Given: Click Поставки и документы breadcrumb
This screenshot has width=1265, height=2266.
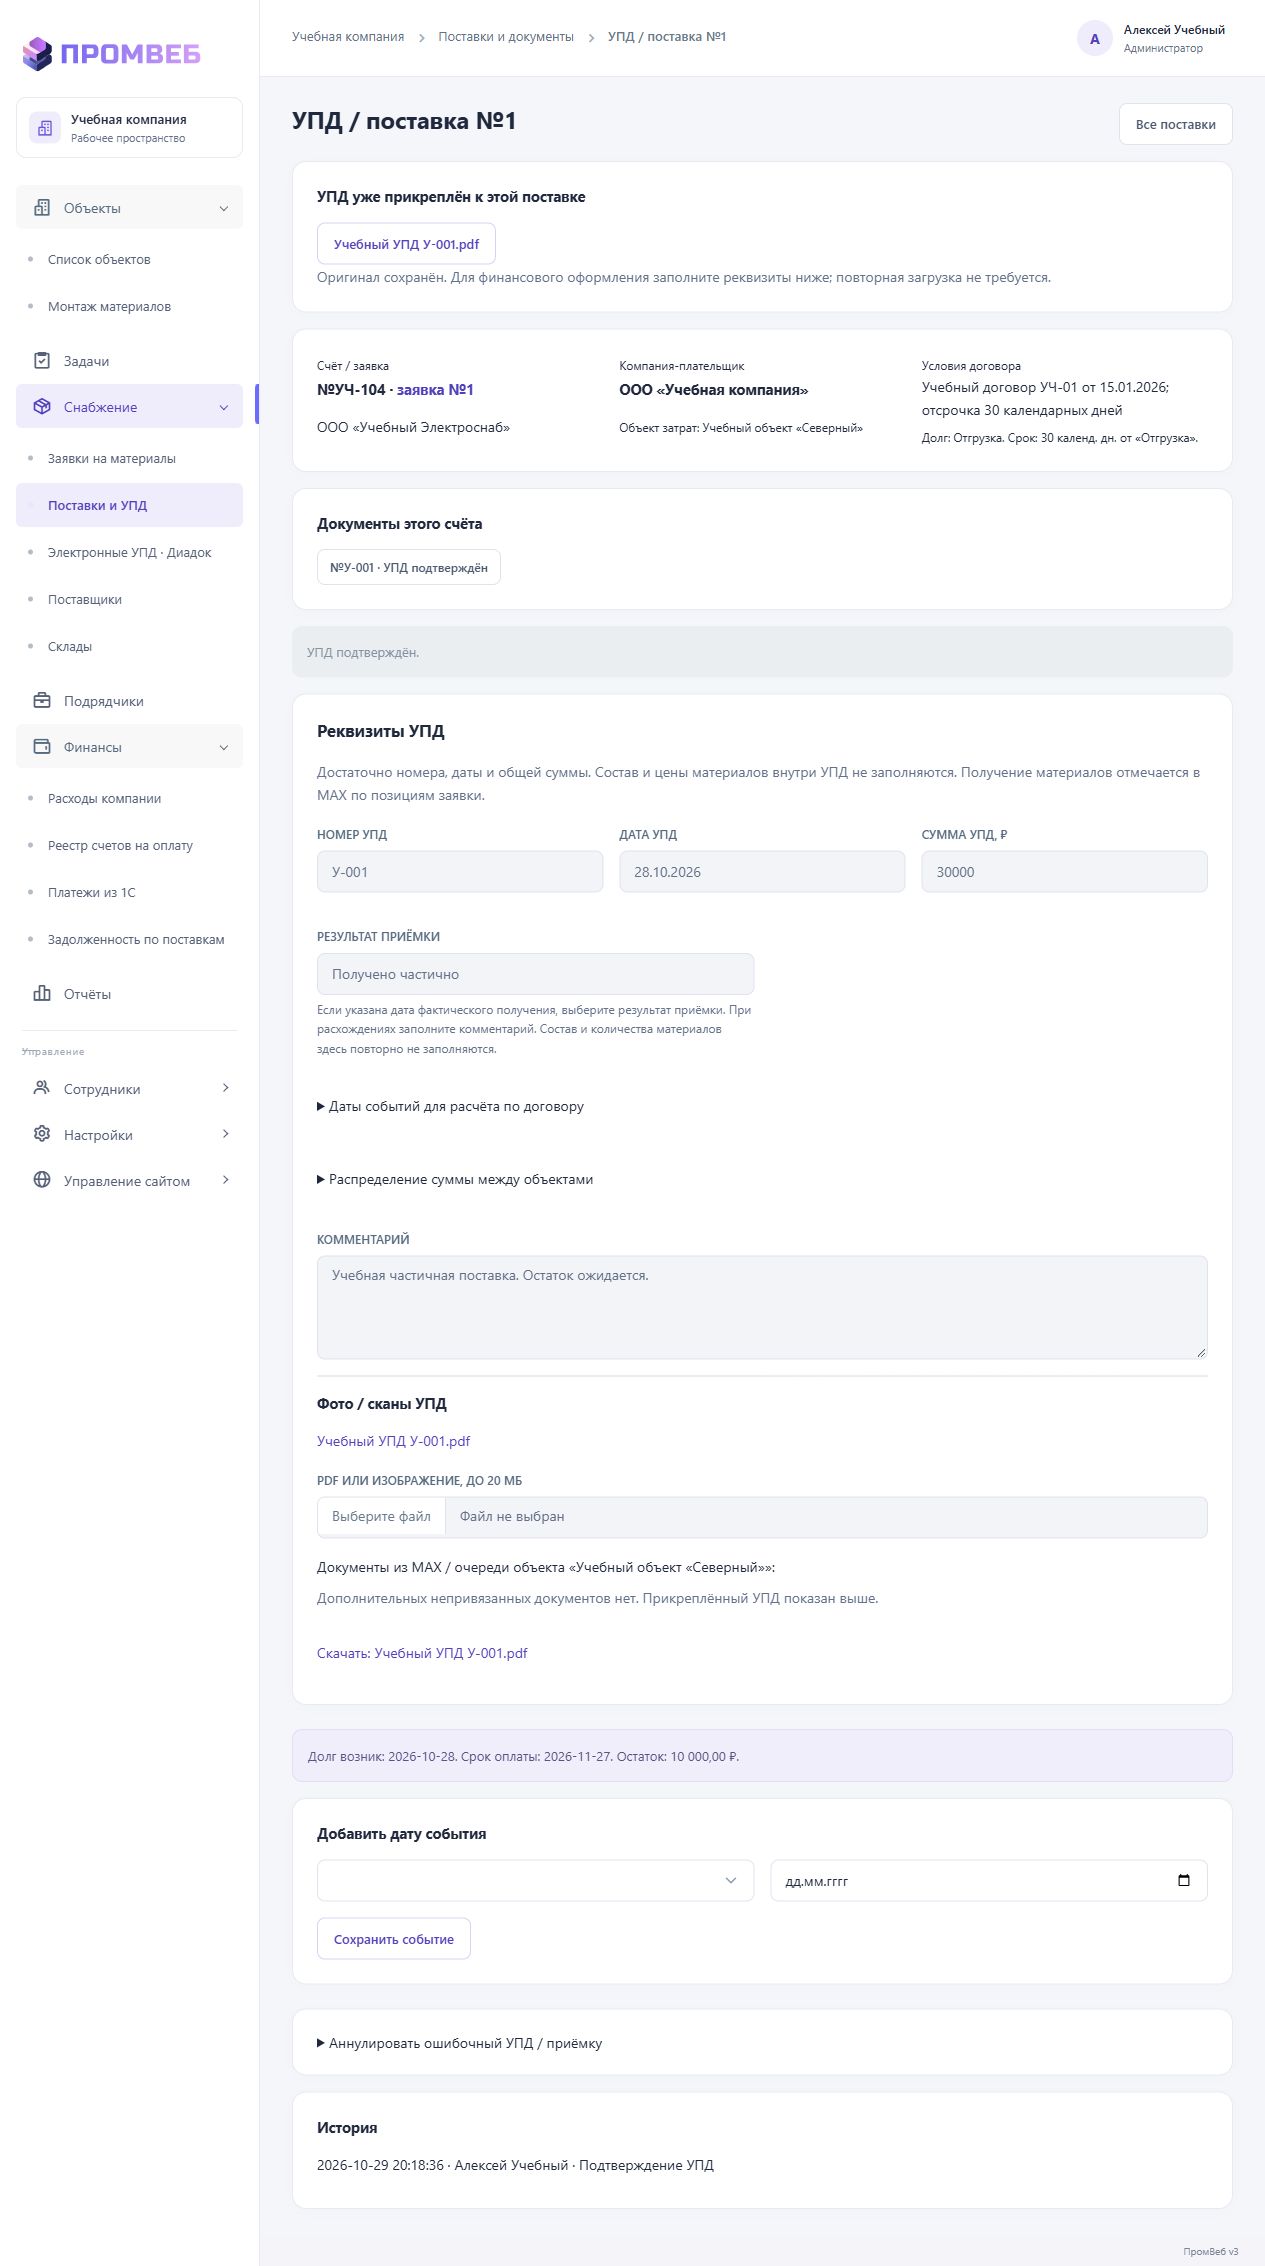Looking at the screenshot, I should point(506,37).
